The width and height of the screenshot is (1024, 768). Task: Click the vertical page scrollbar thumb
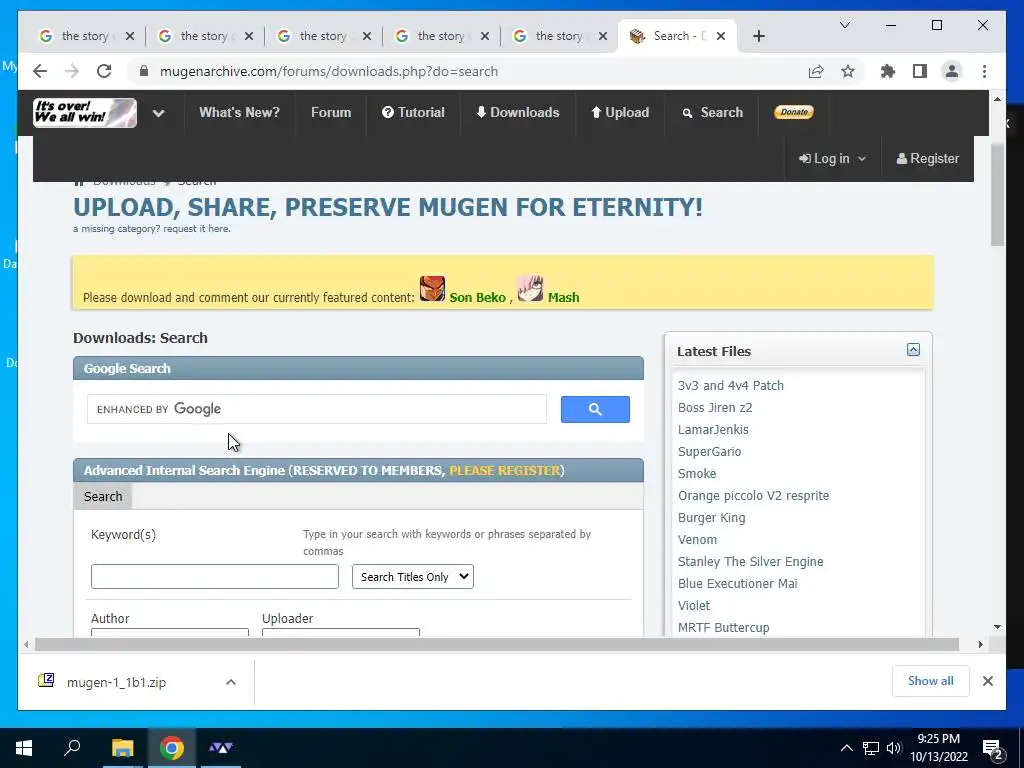[997, 195]
